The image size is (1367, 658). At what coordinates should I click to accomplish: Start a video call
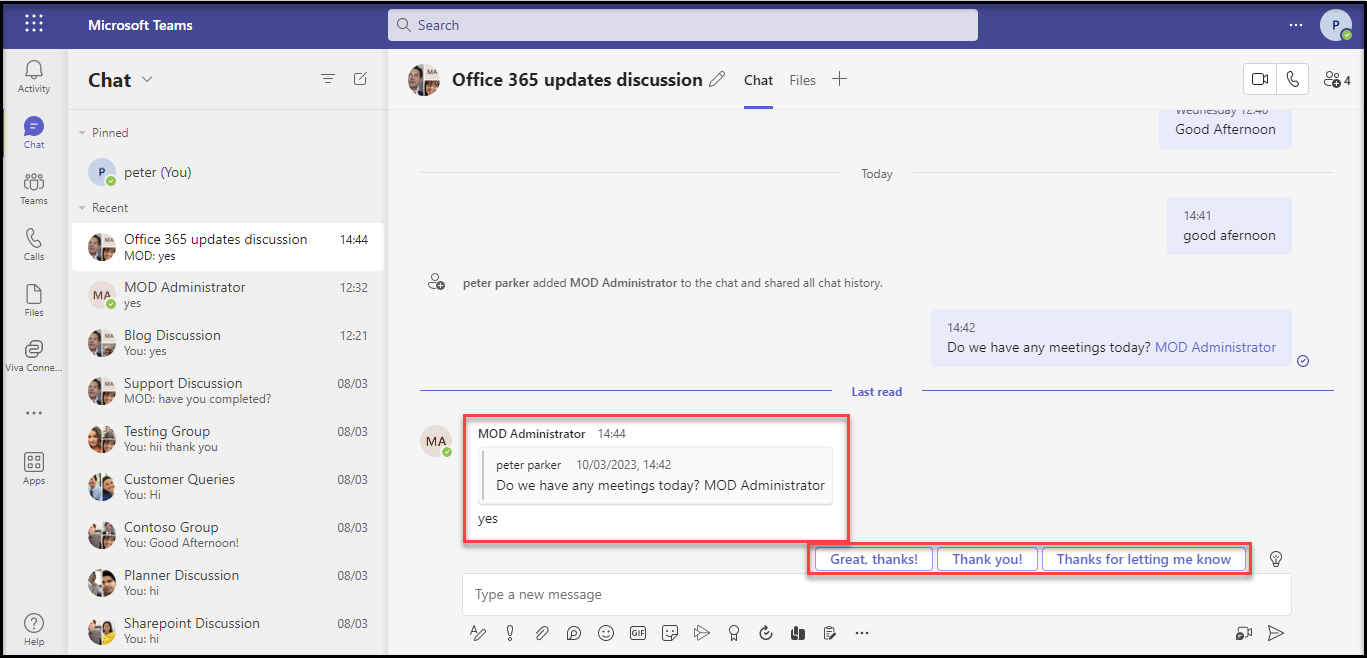(1260, 80)
